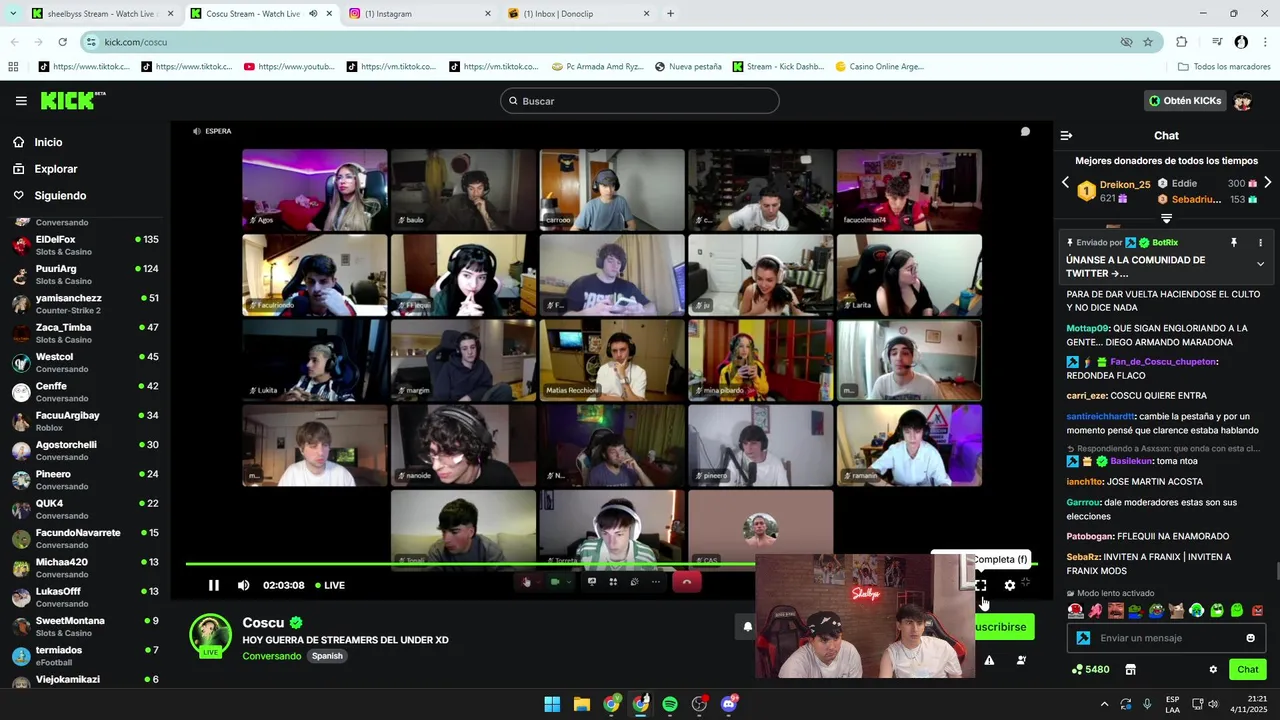Select the green headphones frog emote

(1196, 610)
